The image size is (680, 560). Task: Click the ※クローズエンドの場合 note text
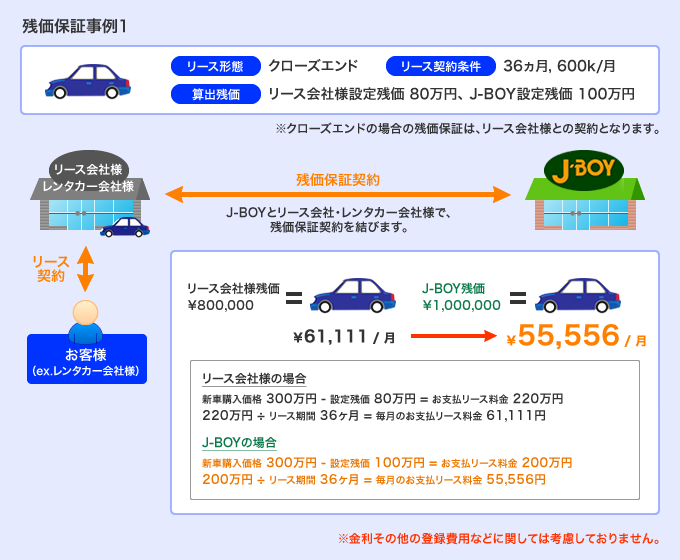[468, 128]
